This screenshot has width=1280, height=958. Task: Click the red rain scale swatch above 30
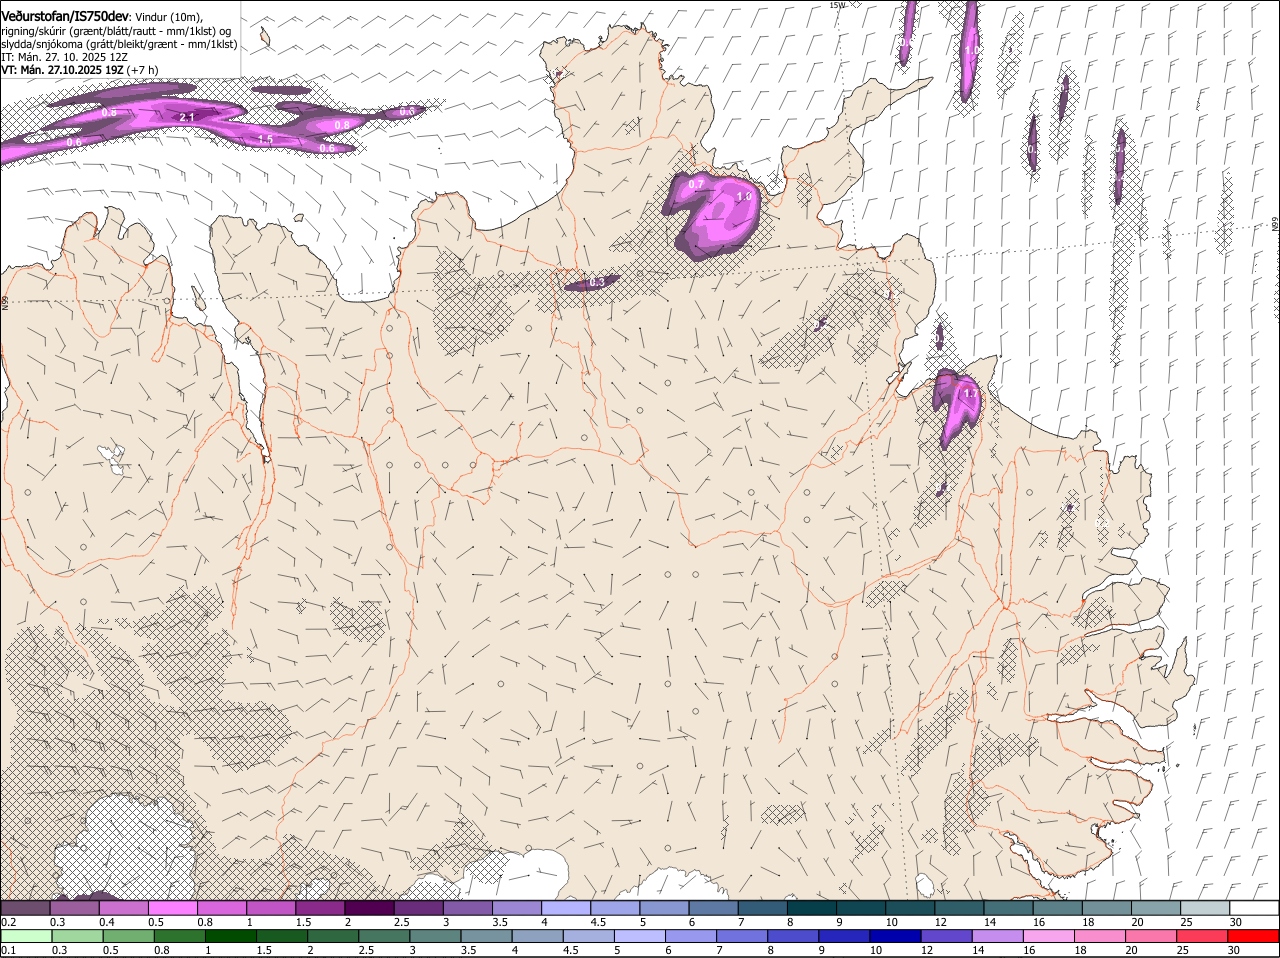1255,936
